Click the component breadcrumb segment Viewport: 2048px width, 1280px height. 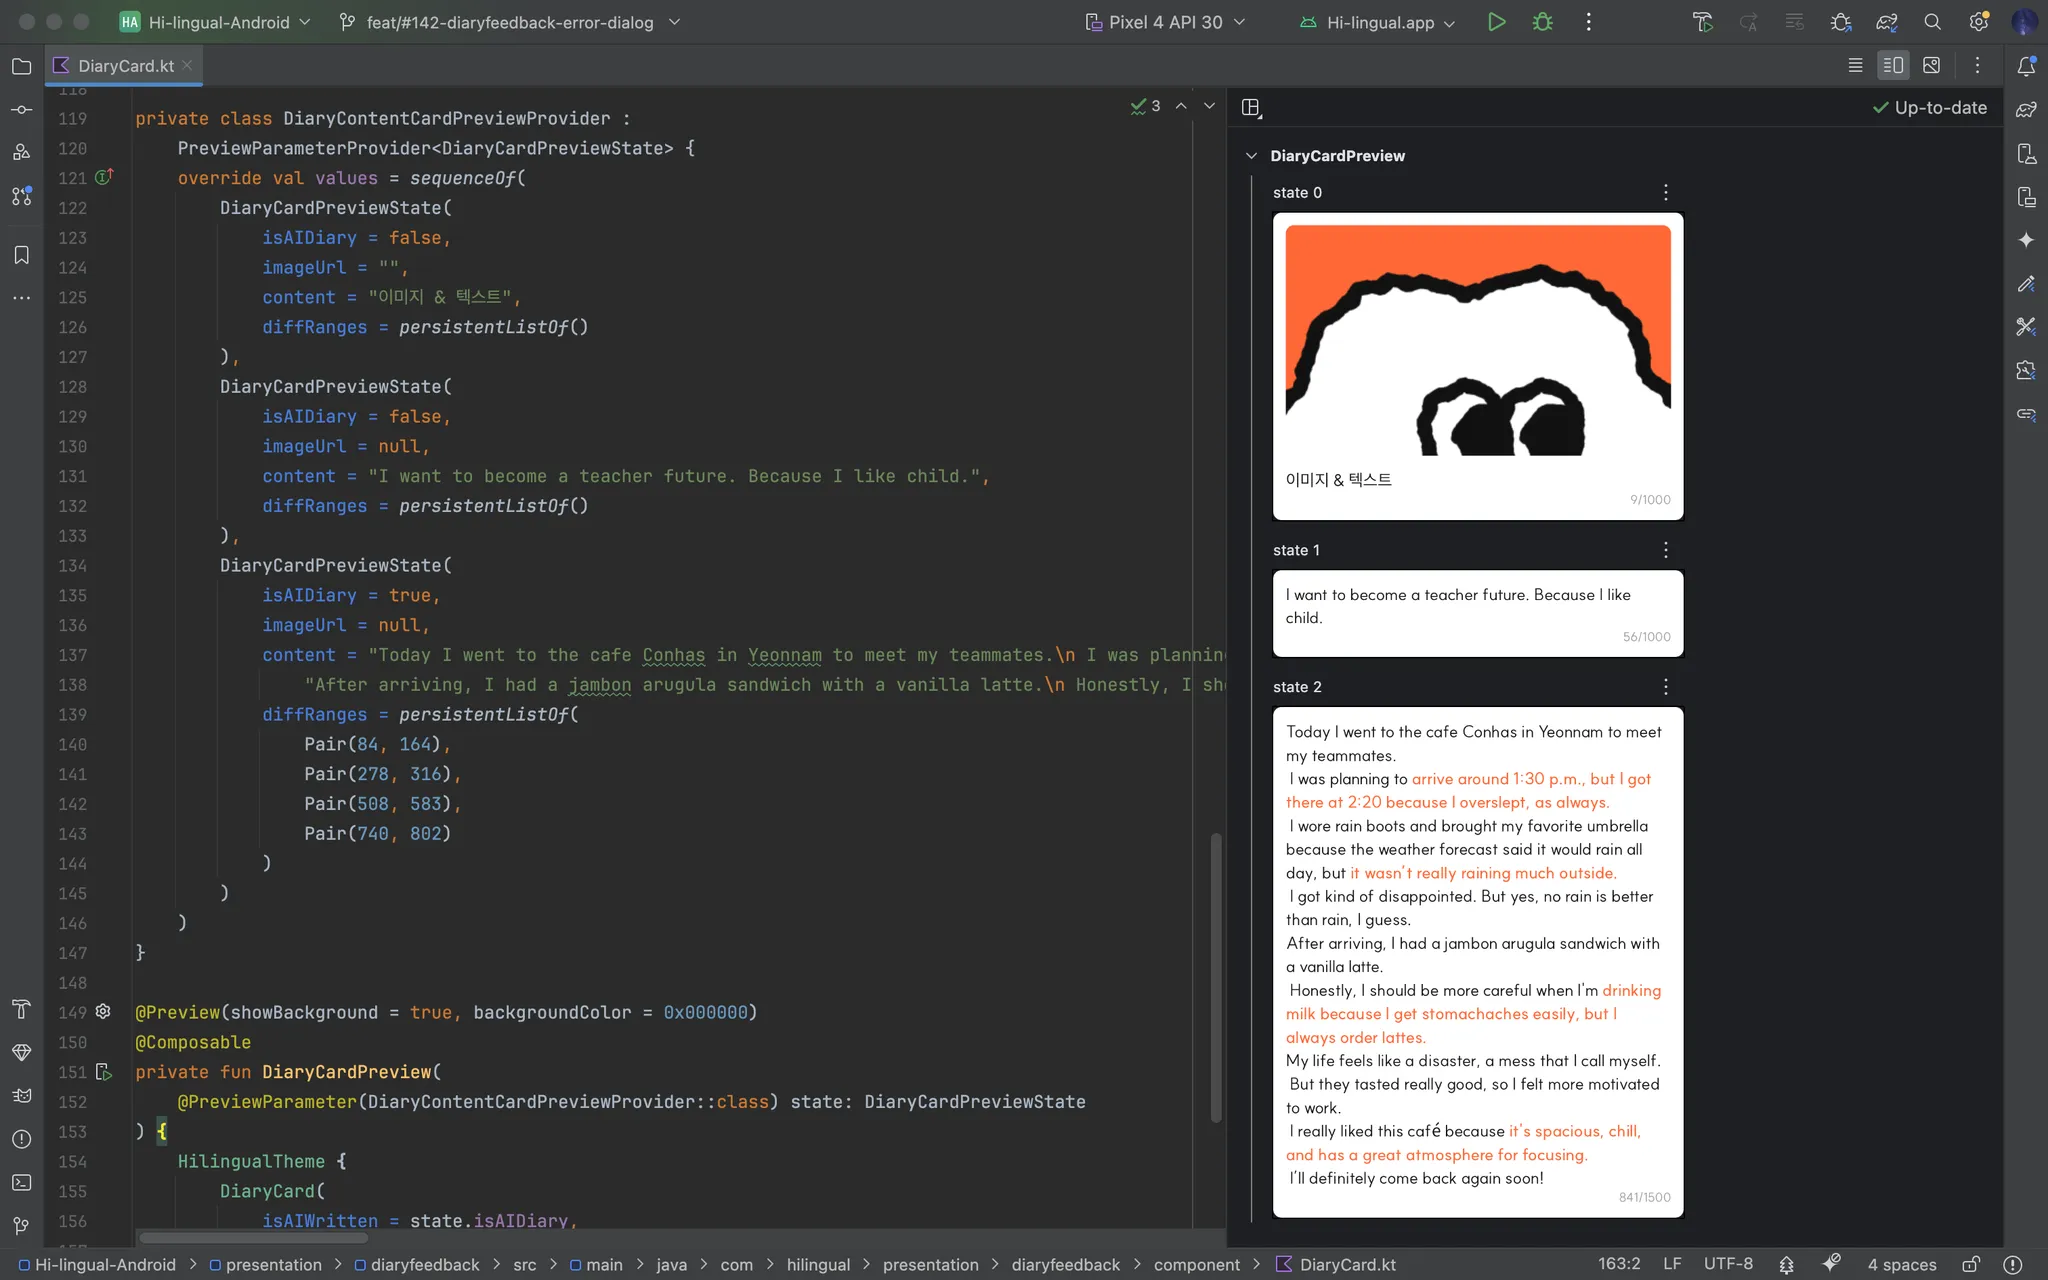click(x=1196, y=1265)
